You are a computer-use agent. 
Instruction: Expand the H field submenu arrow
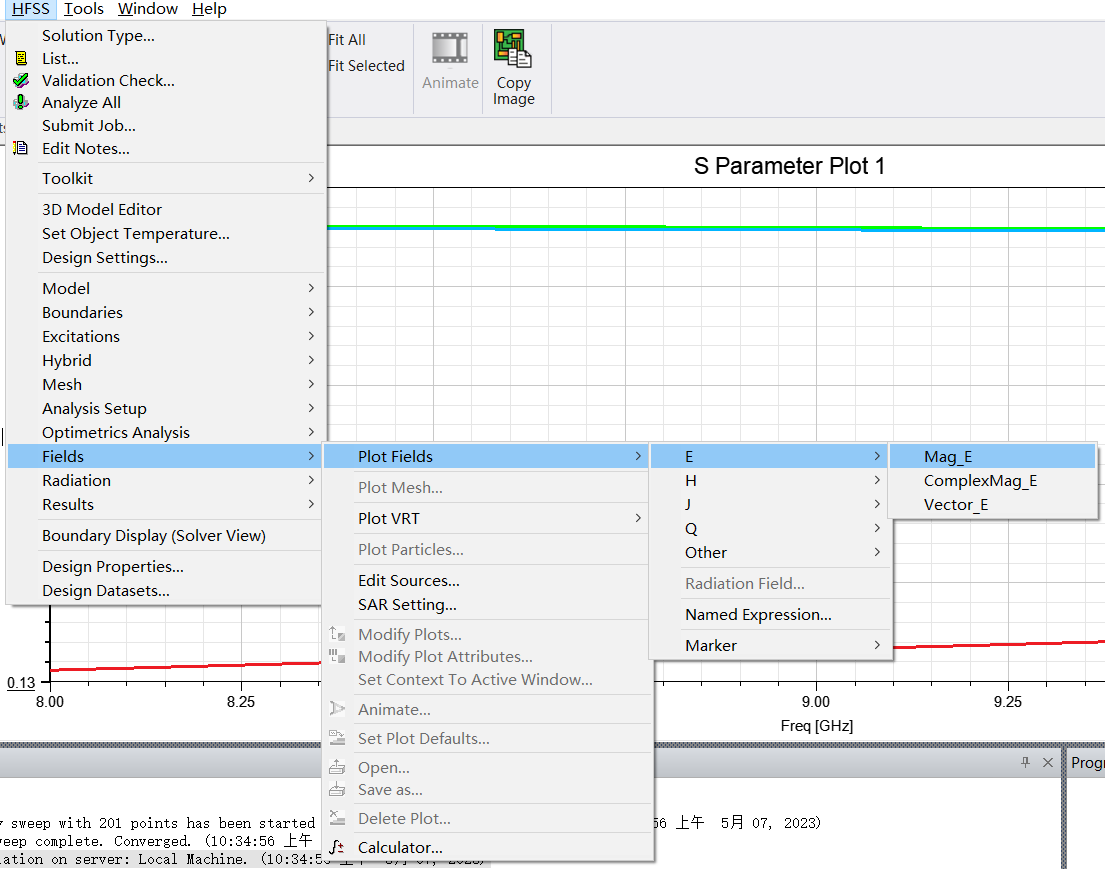pos(877,480)
